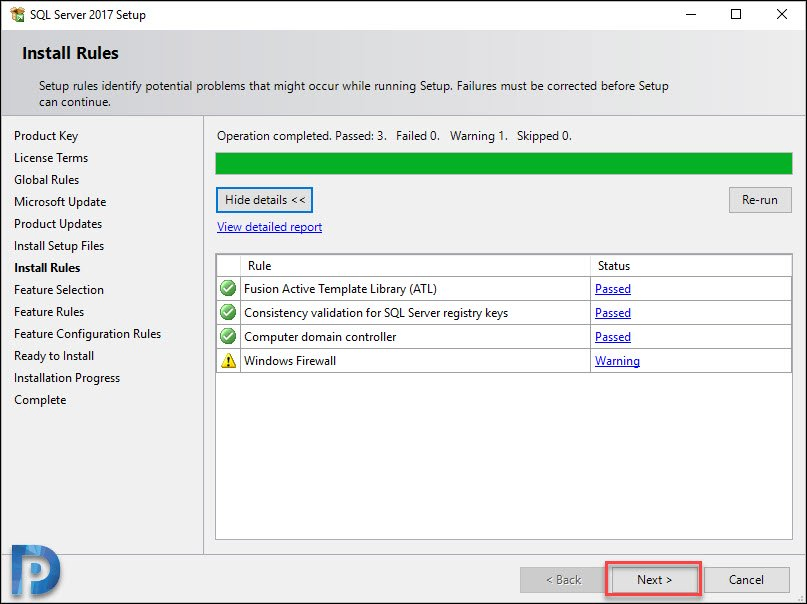Select Product Updates step in sidebar
The width and height of the screenshot is (807, 604).
point(58,224)
